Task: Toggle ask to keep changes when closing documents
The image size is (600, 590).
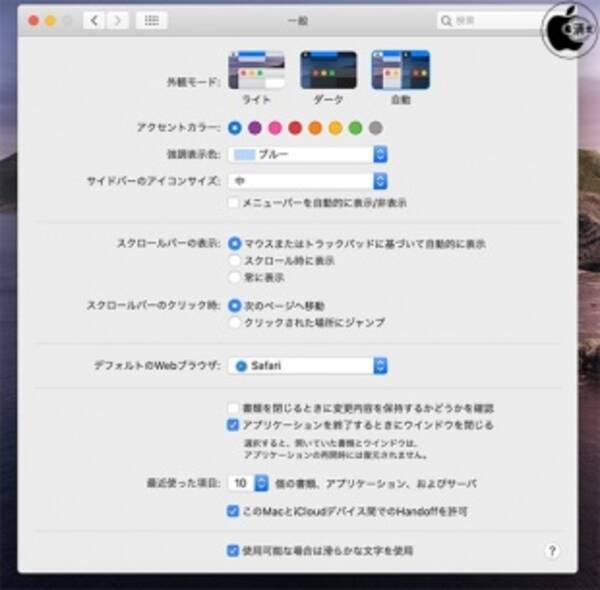Action: tap(233, 408)
